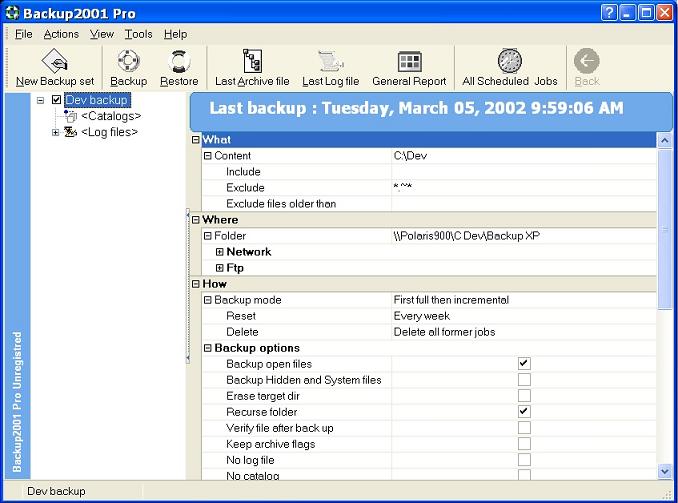Start a job with the Backup icon
The width and height of the screenshot is (678, 503).
click(x=128, y=61)
